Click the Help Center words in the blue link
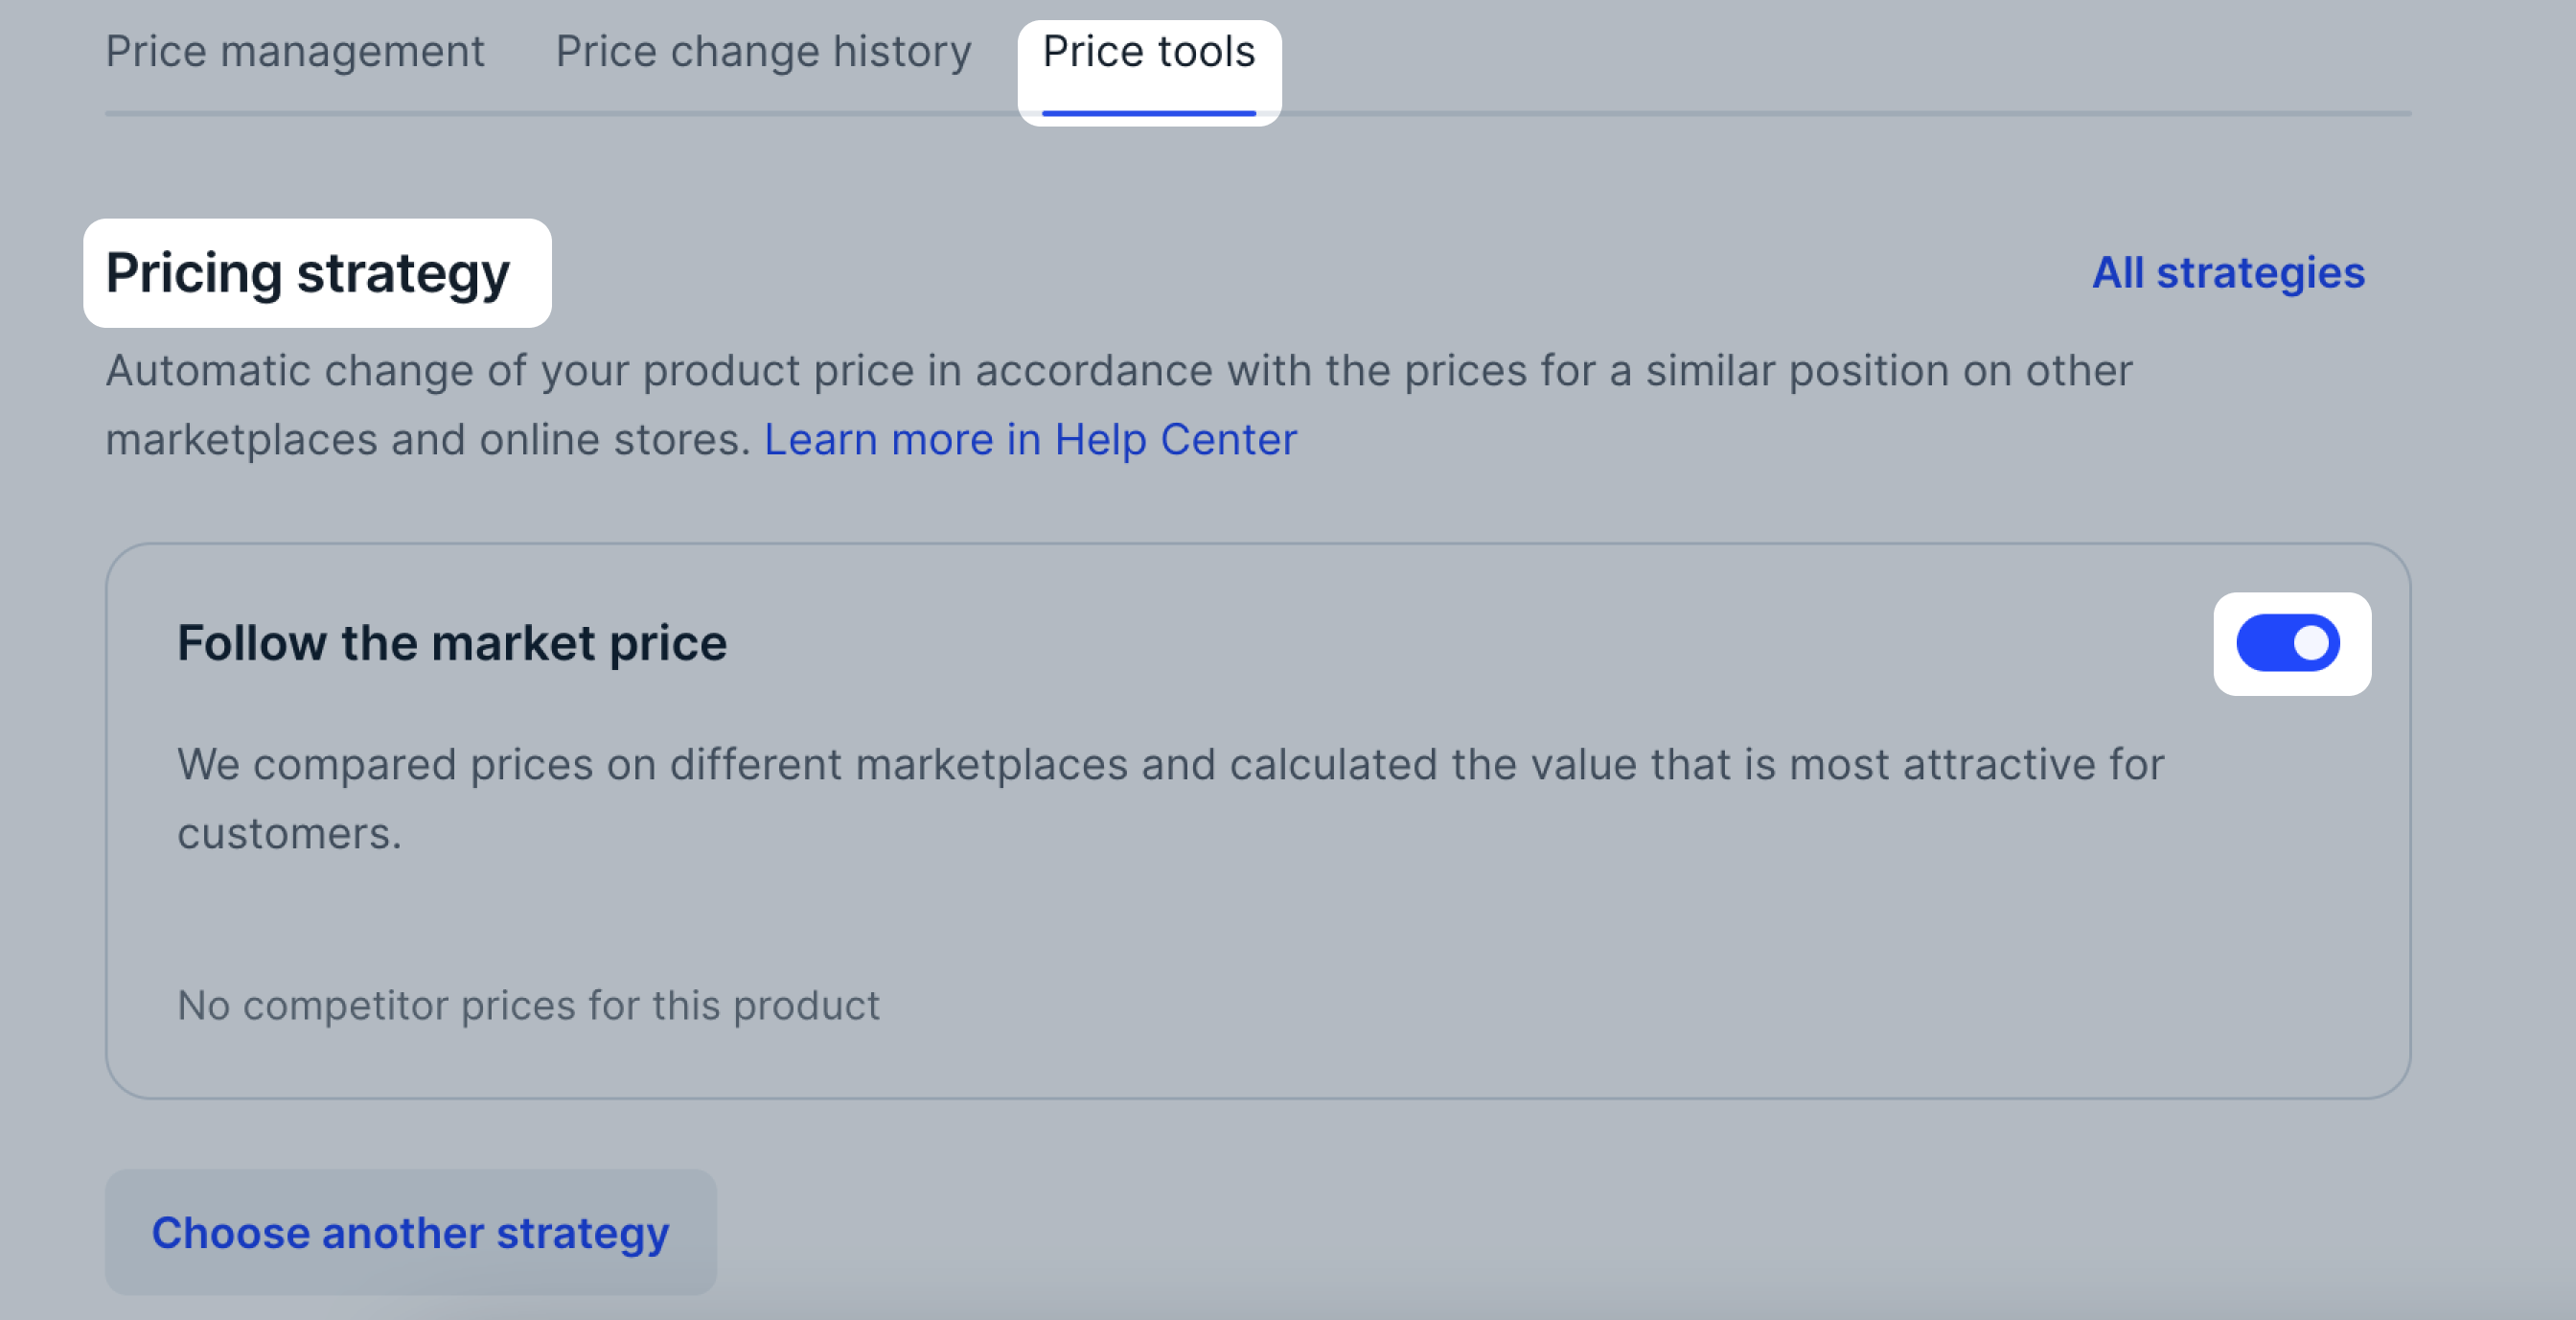2576x1320 pixels. [x=1176, y=440]
